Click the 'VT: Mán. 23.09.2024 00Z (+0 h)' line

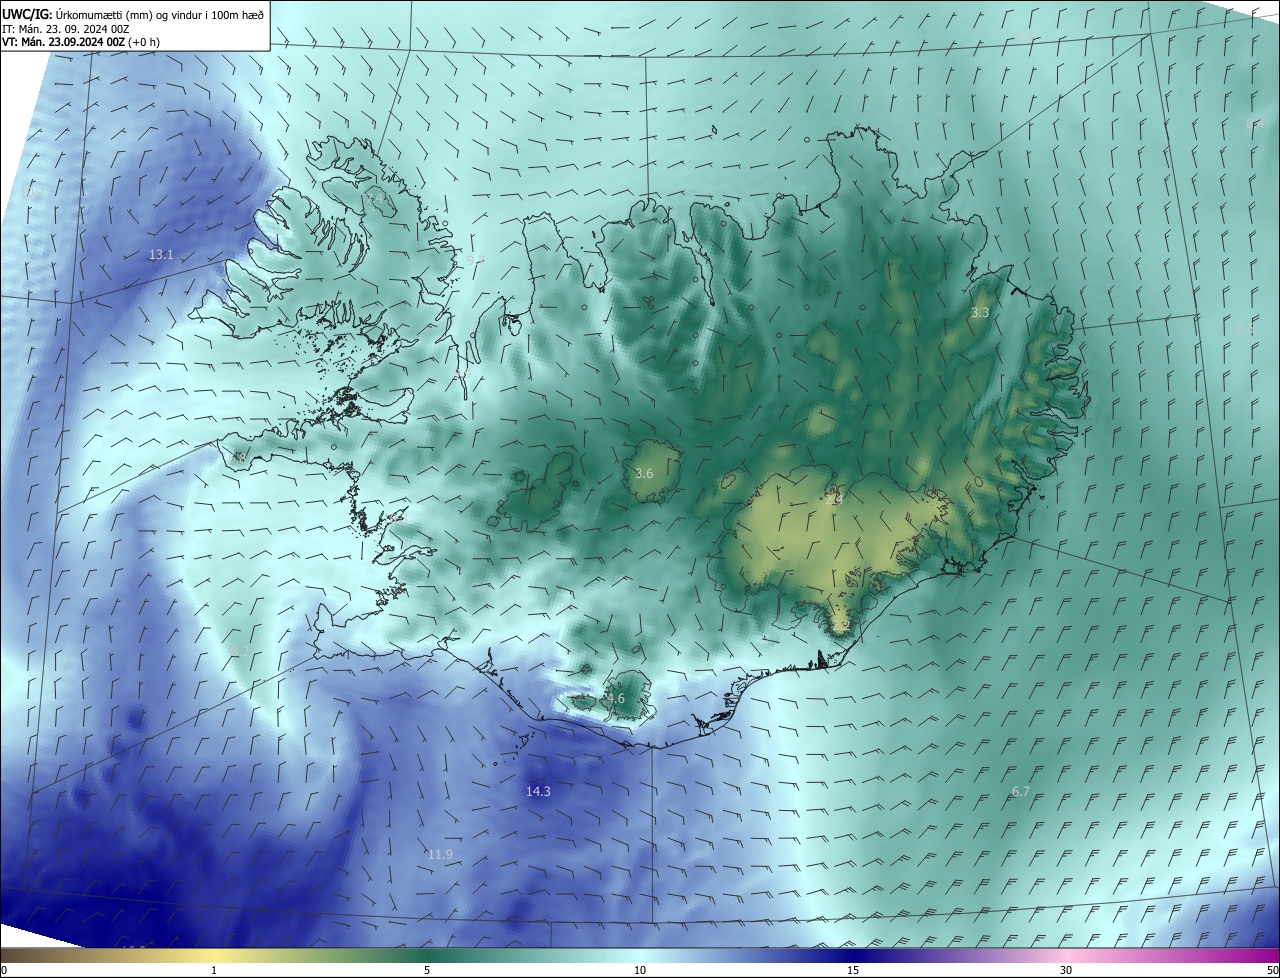80,42
